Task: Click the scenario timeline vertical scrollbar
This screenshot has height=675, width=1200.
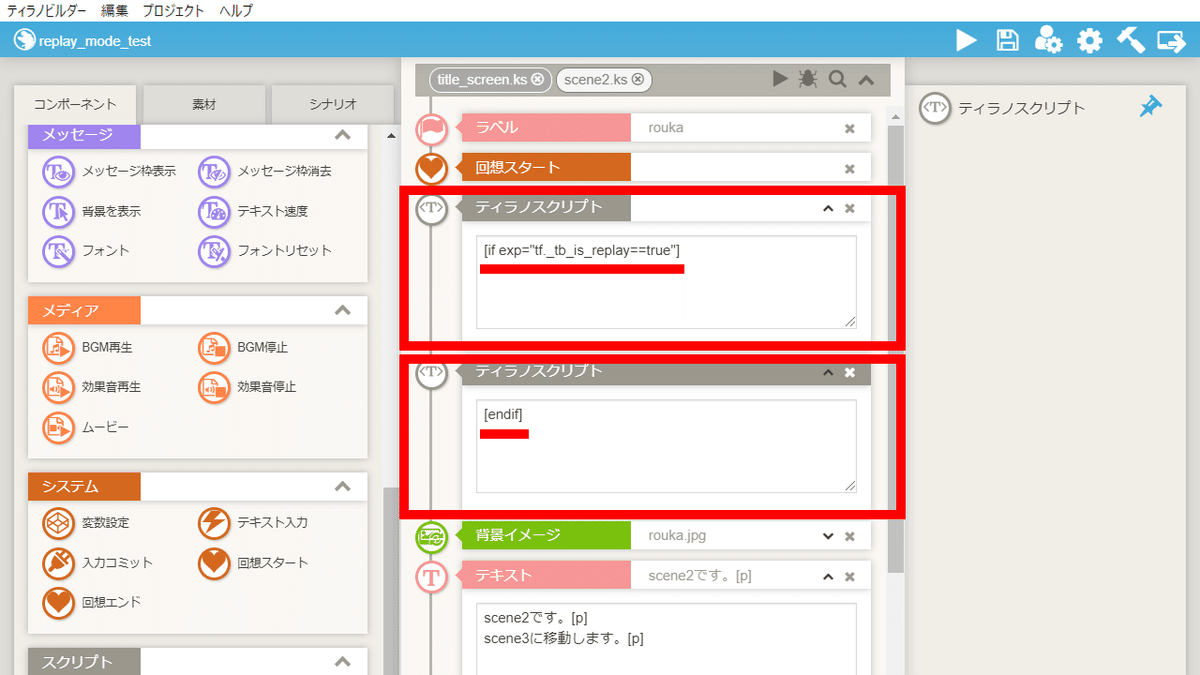Action: point(895,350)
